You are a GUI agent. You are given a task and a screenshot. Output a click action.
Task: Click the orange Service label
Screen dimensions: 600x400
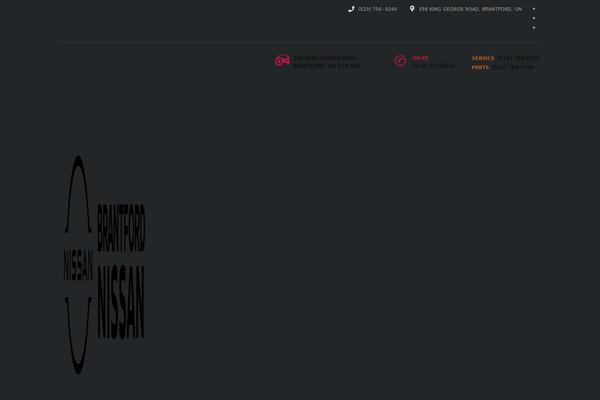pyautogui.click(x=483, y=58)
